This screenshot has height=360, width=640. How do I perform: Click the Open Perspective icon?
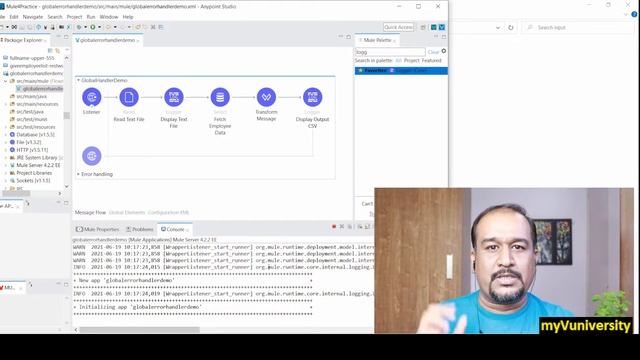tap(423, 27)
